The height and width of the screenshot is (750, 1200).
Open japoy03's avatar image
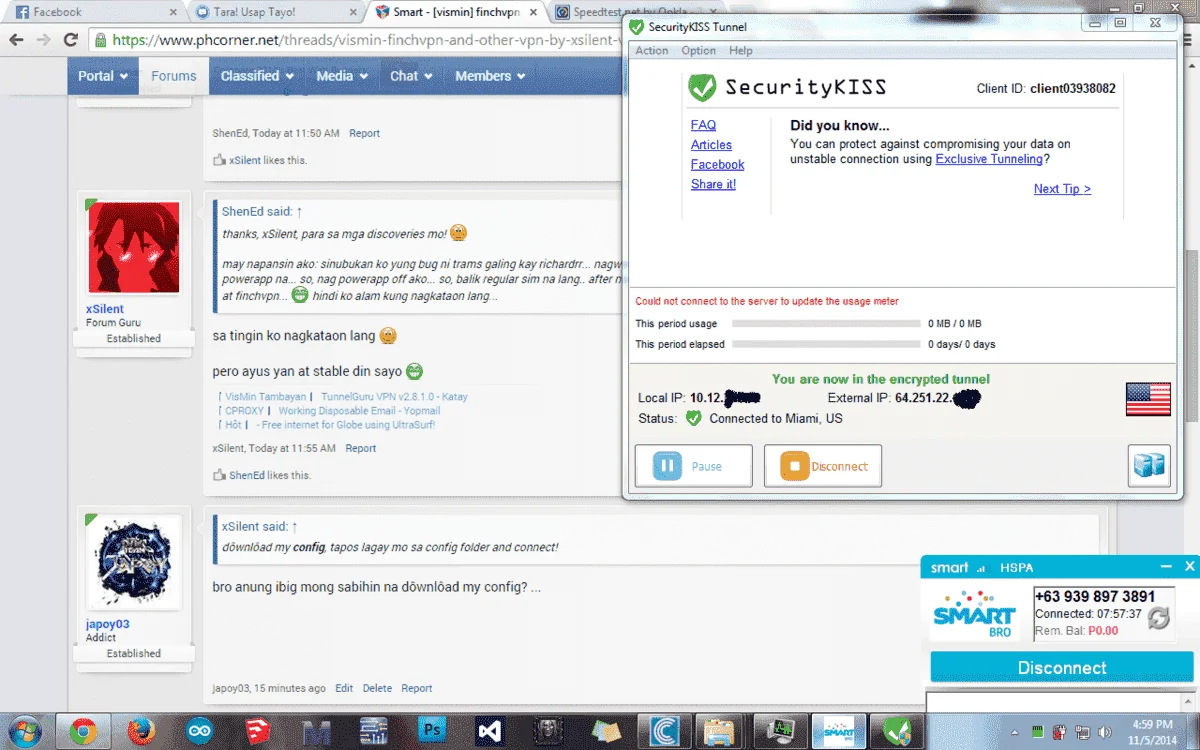[x=134, y=562]
